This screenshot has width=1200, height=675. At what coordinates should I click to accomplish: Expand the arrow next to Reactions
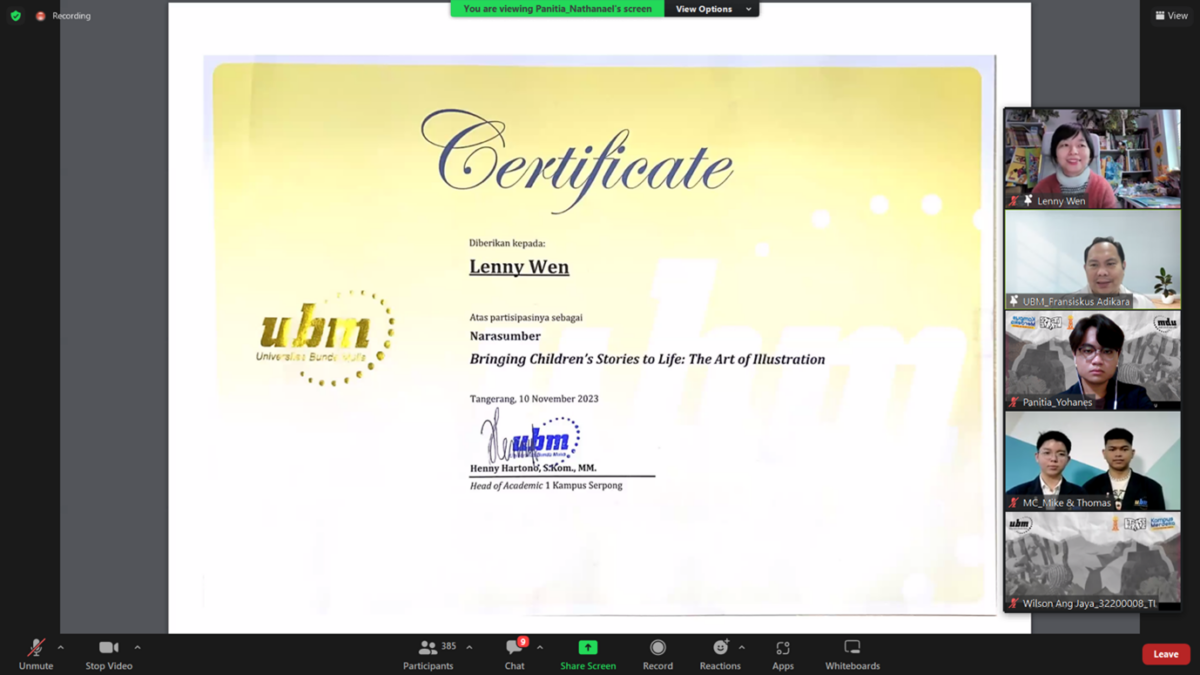(741, 647)
